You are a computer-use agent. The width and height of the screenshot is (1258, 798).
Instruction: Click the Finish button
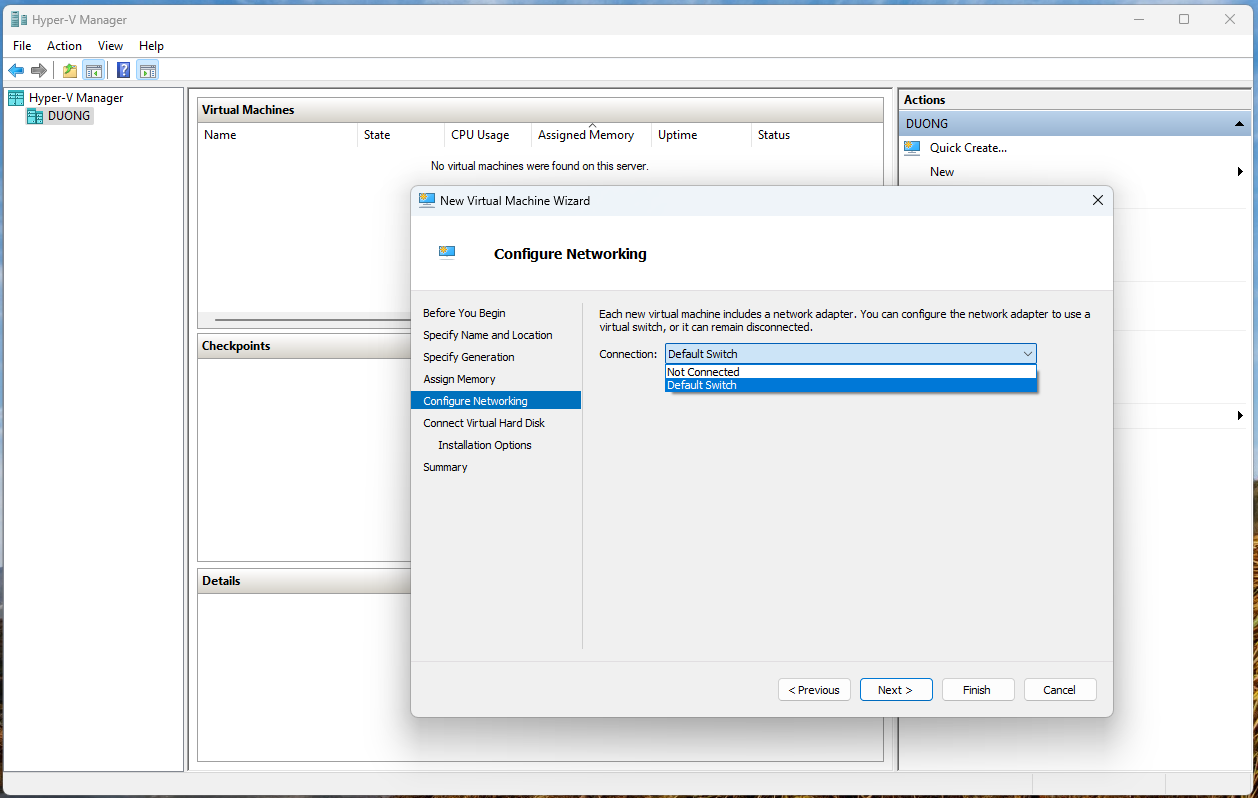(977, 690)
